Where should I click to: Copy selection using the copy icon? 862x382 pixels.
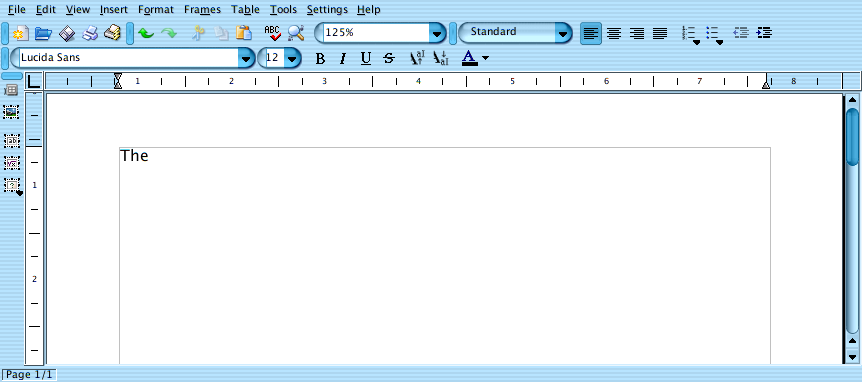tap(221, 33)
